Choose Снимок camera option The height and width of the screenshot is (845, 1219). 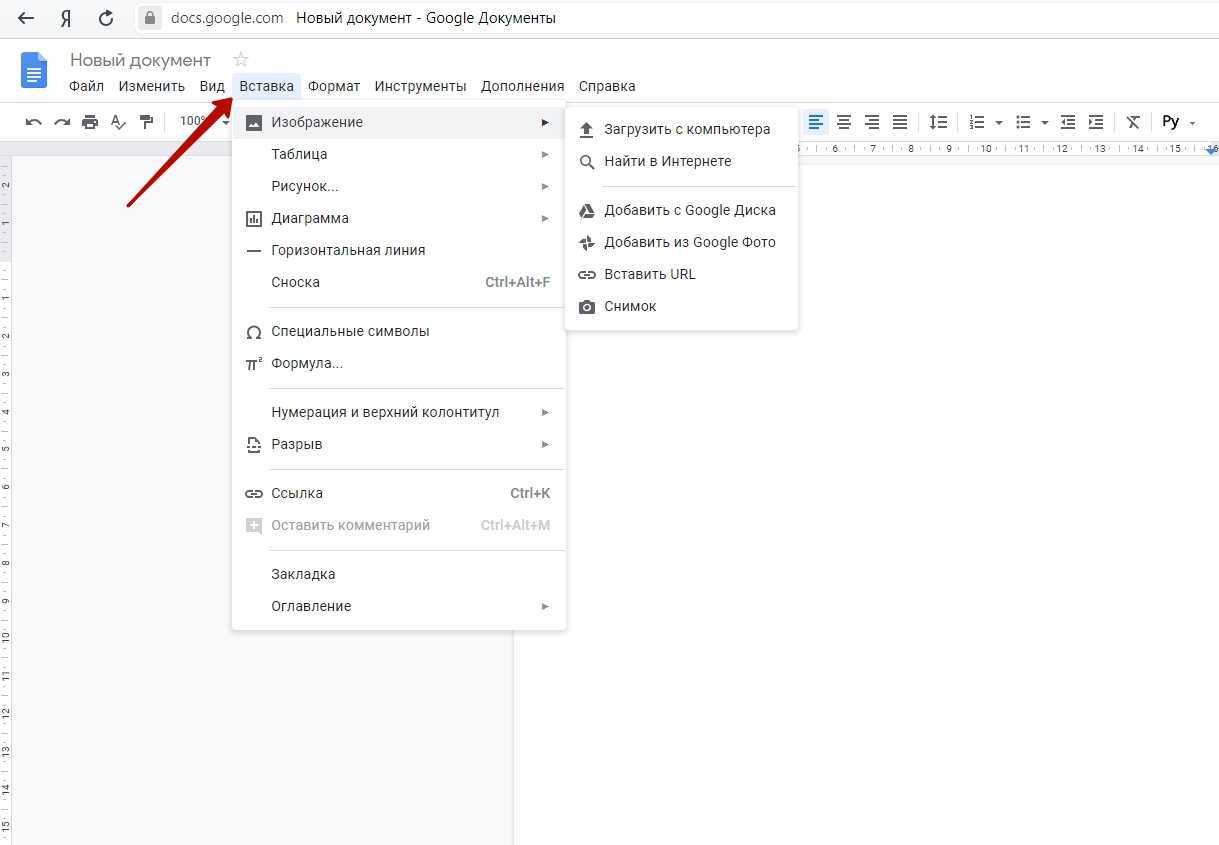pos(682,306)
